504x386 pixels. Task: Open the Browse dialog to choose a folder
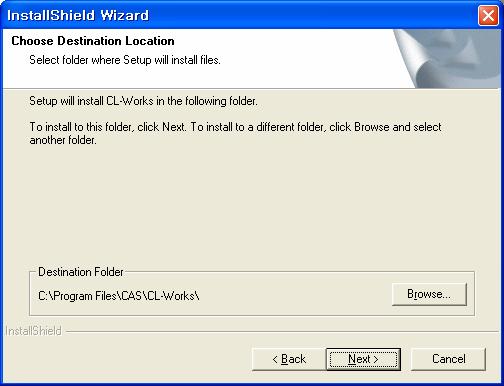point(429,294)
